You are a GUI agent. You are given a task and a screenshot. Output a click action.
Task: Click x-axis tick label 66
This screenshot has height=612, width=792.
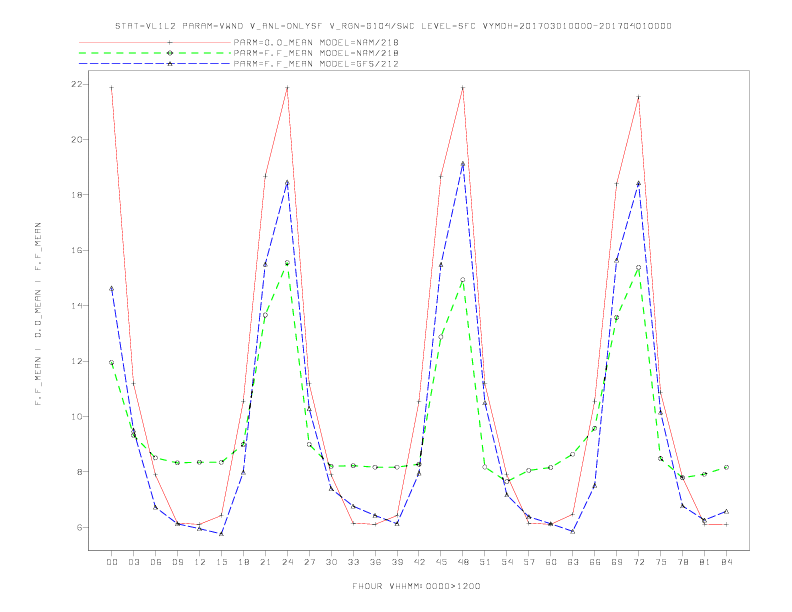tap(595, 562)
